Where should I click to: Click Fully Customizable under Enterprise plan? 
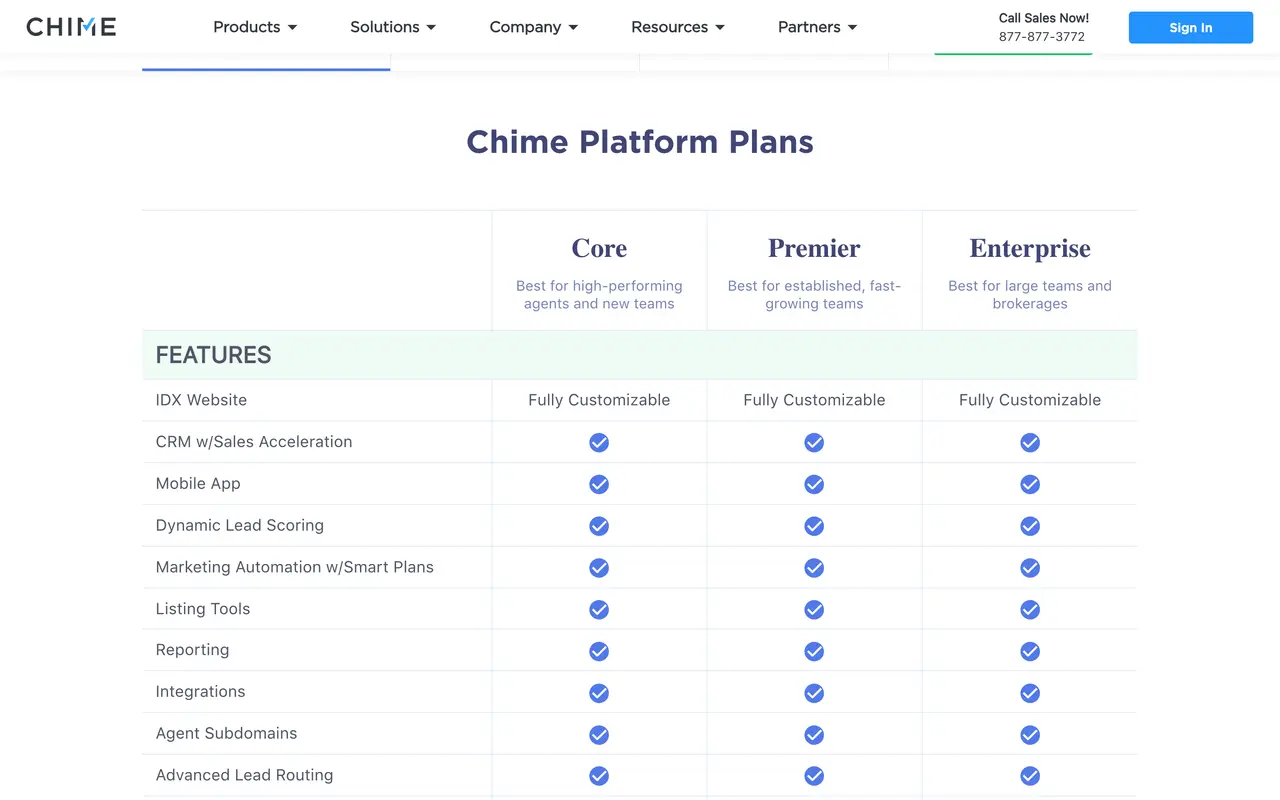click(1030, 400)
